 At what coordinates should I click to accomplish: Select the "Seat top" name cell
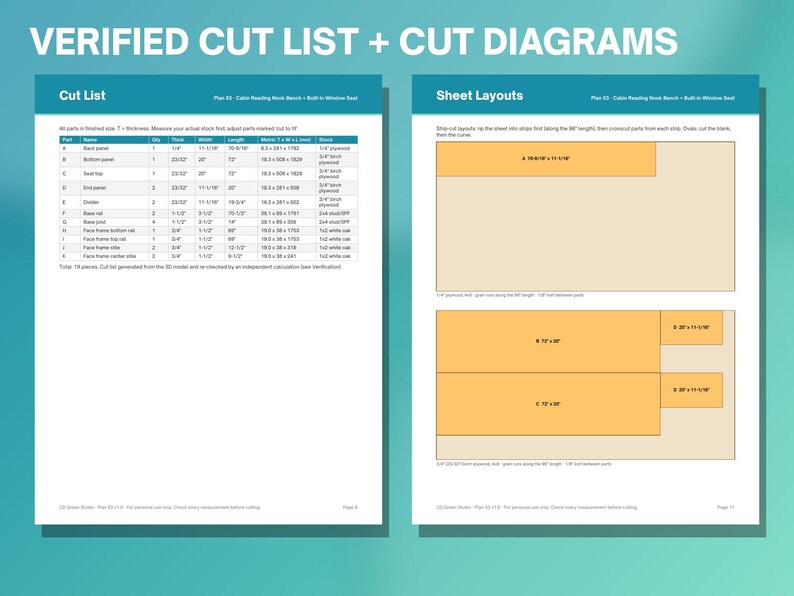click(93, 174)
